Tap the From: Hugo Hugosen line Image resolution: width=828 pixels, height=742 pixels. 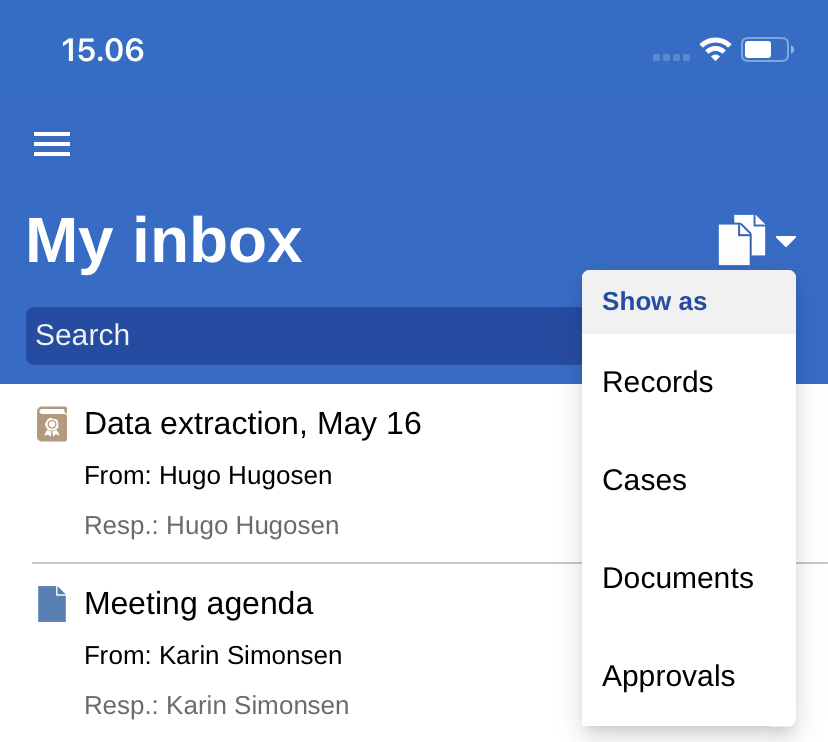pos(208,476)
